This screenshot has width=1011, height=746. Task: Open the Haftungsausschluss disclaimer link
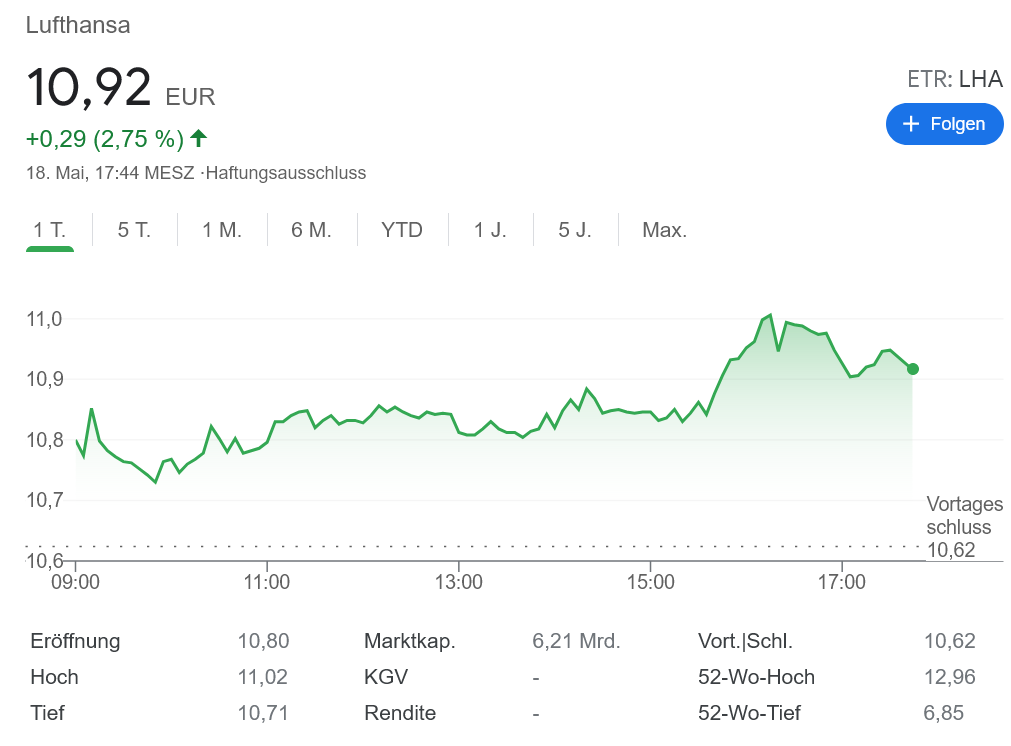click(x=286, y=173)
